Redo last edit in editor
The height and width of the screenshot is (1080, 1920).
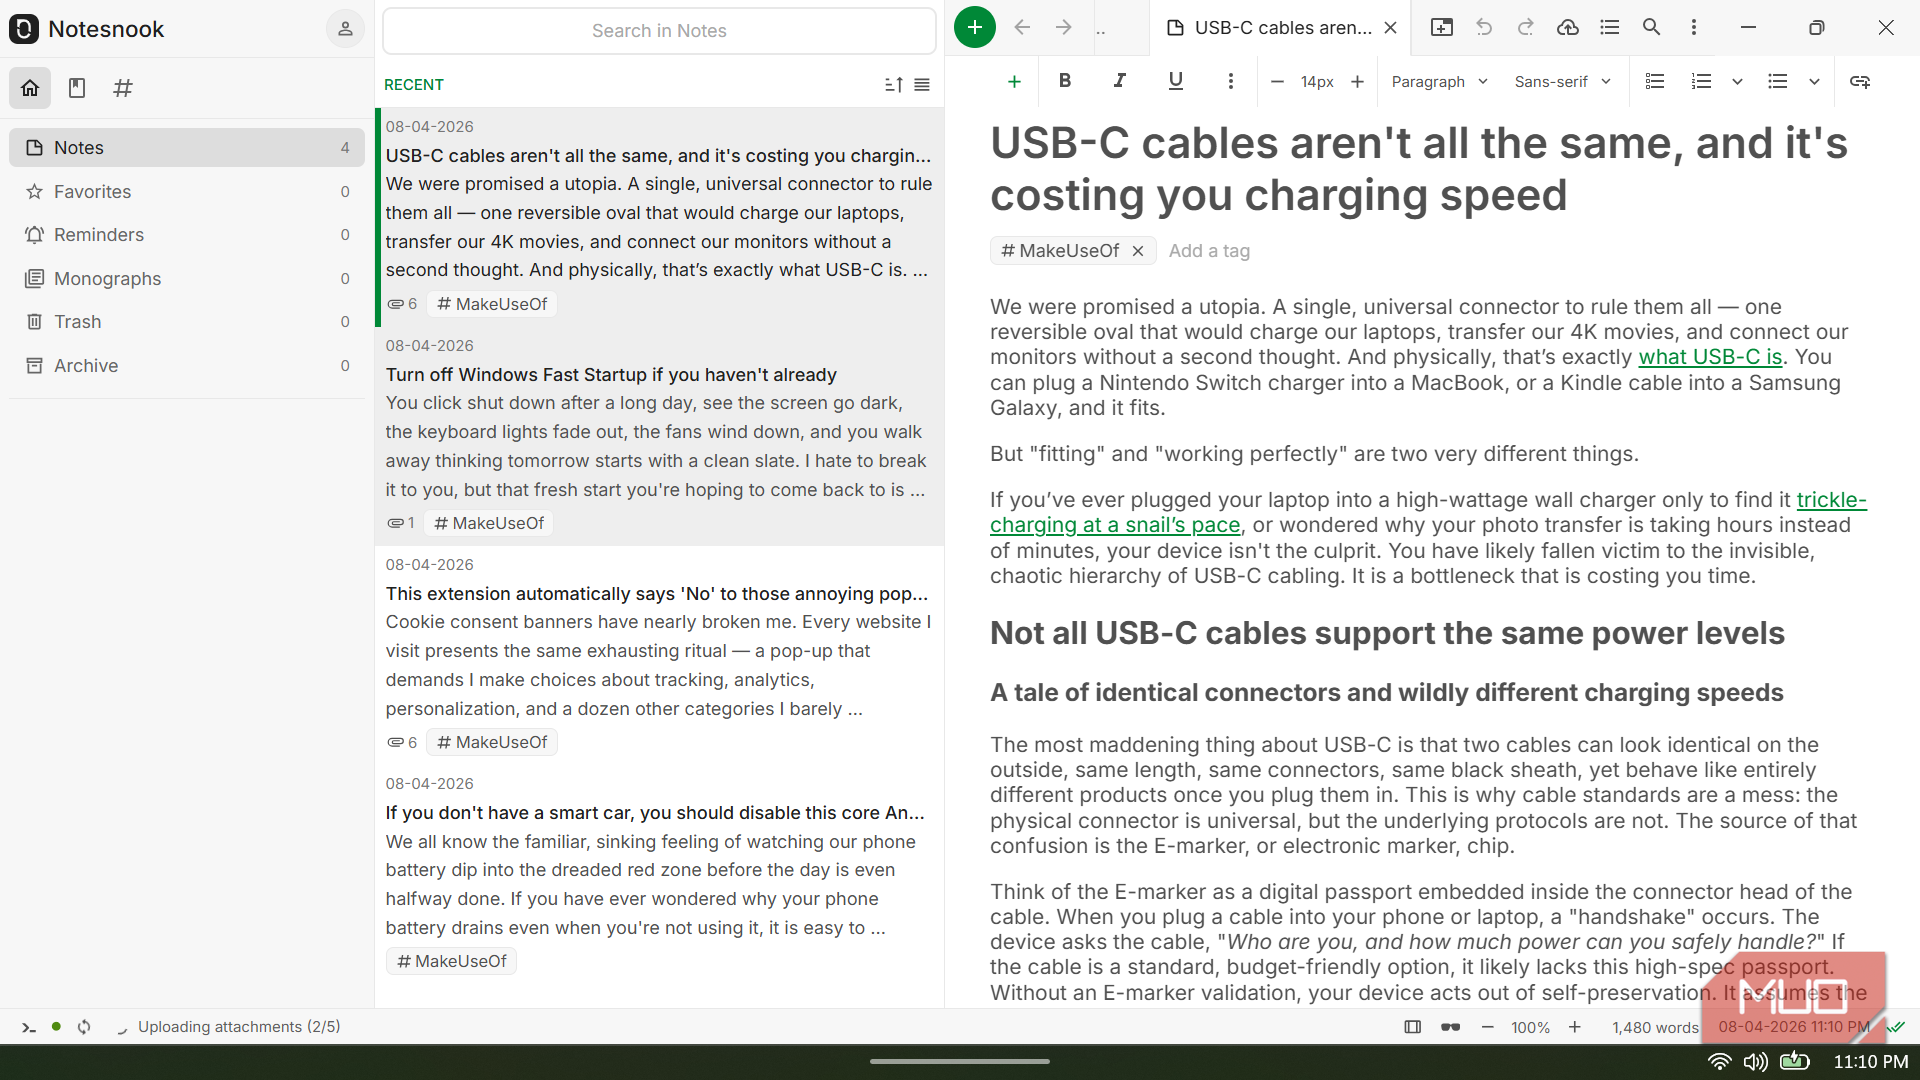(1526, 28)
